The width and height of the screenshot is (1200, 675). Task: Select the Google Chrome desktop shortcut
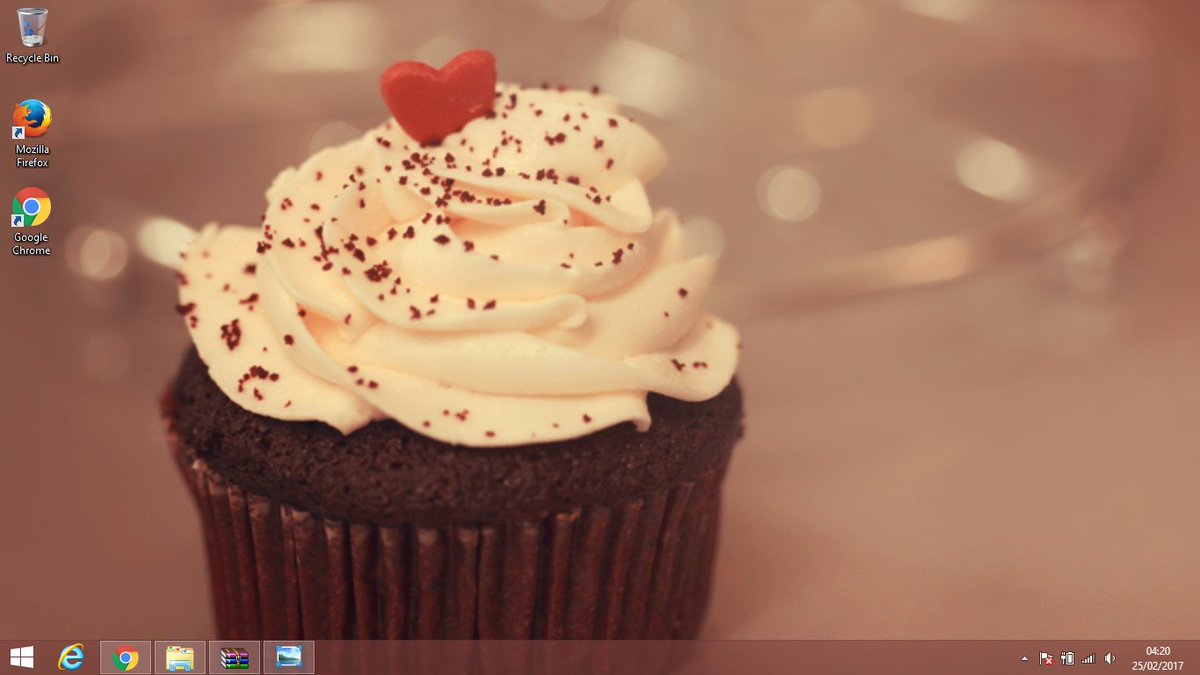point(31,222)
